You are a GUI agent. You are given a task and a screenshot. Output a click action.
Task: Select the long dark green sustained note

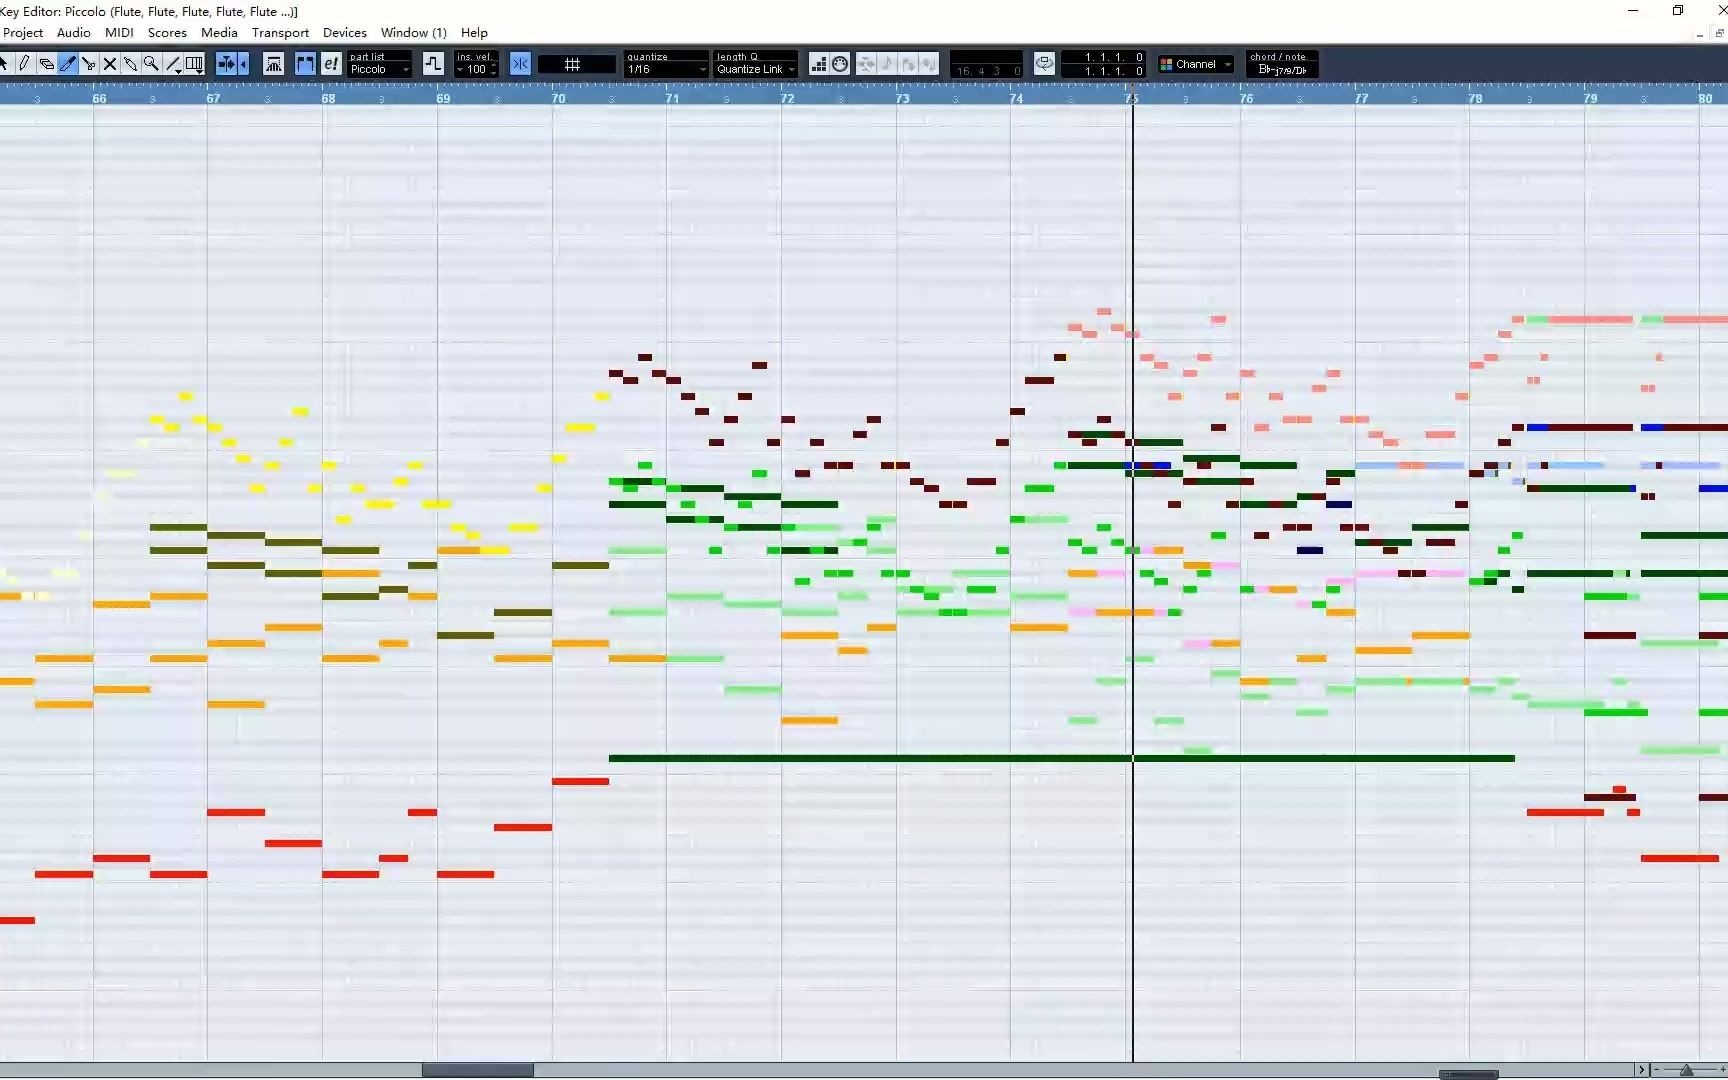pyautogui.click(x=1061, y=758)
